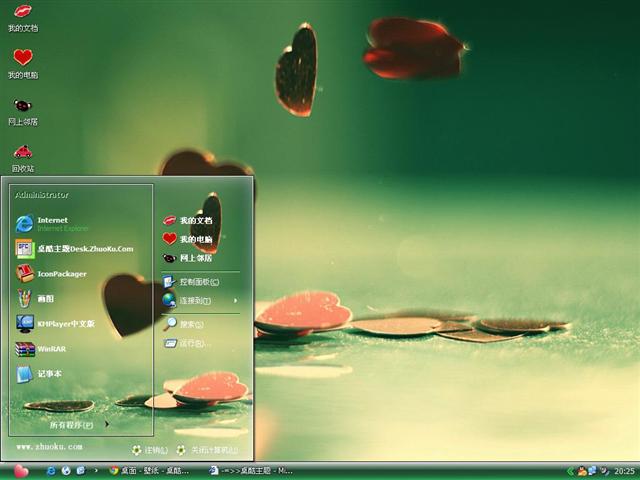
Task: Switch to 桌面 - 壁纸 taskbar window
Action: click(x=150, y=470)
